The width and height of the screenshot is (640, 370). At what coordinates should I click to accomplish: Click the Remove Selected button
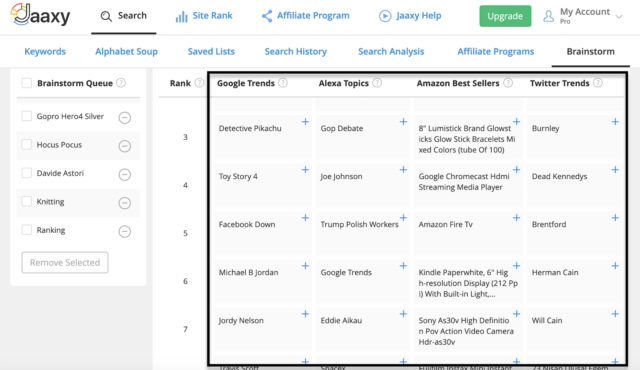pyautogui.click(x=65, y=262)
